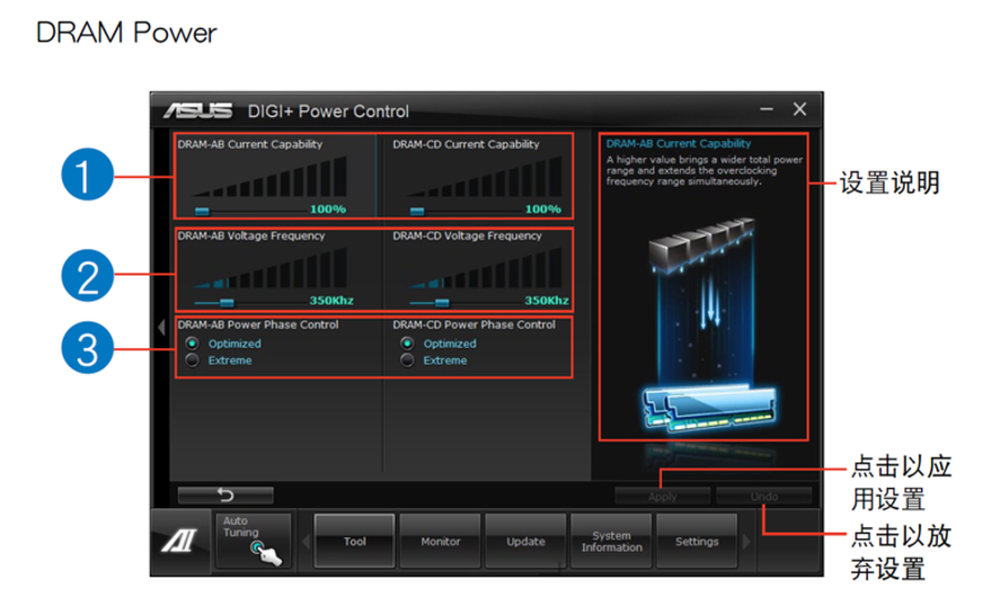Adjust the DRAM-AB Voltage Frequency slider handle
The width and height of the screenshot is (1000, 606).
[x=226, y=302]
